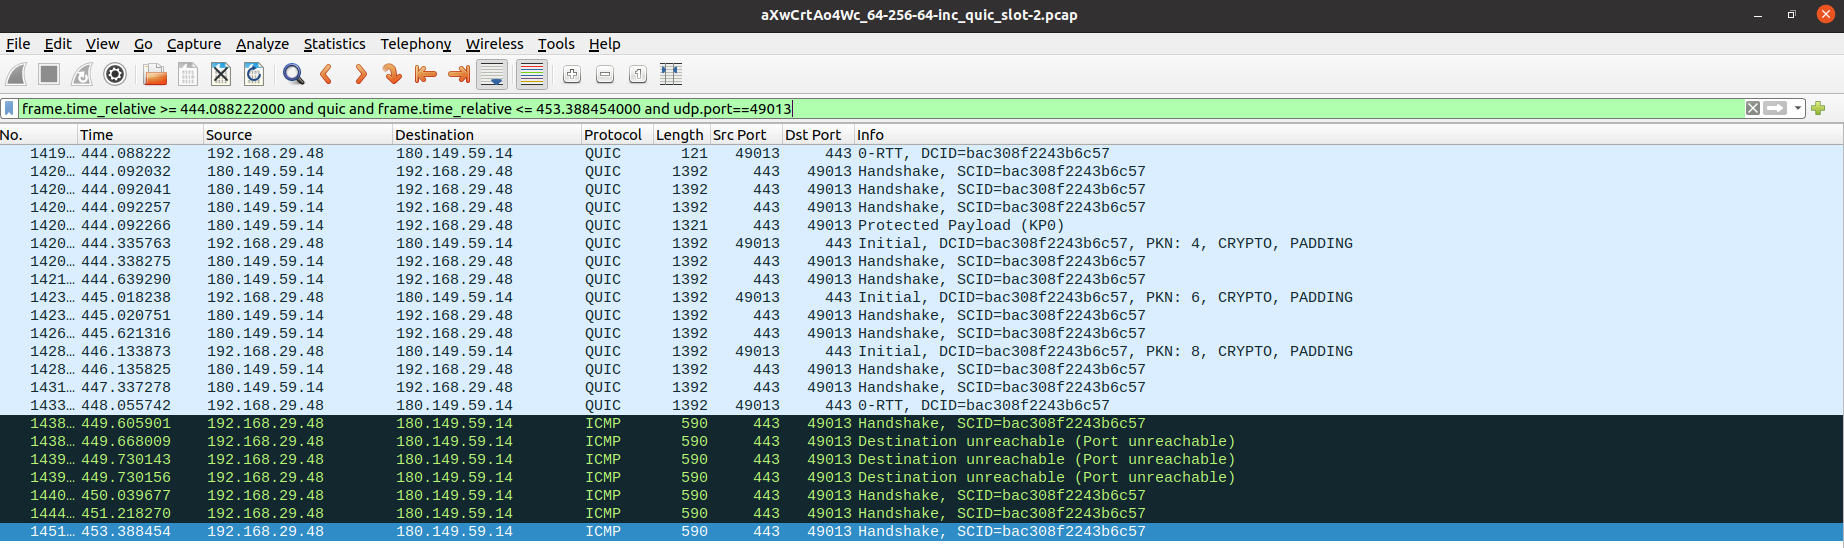
Task: Add a display filter button
Action: point(1818,108)
